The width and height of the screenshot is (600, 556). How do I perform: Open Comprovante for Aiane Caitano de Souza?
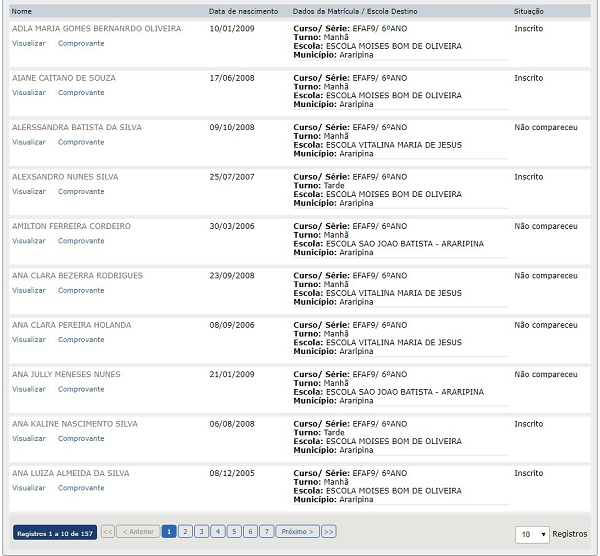pyautogui.click(x=81, y=93)
